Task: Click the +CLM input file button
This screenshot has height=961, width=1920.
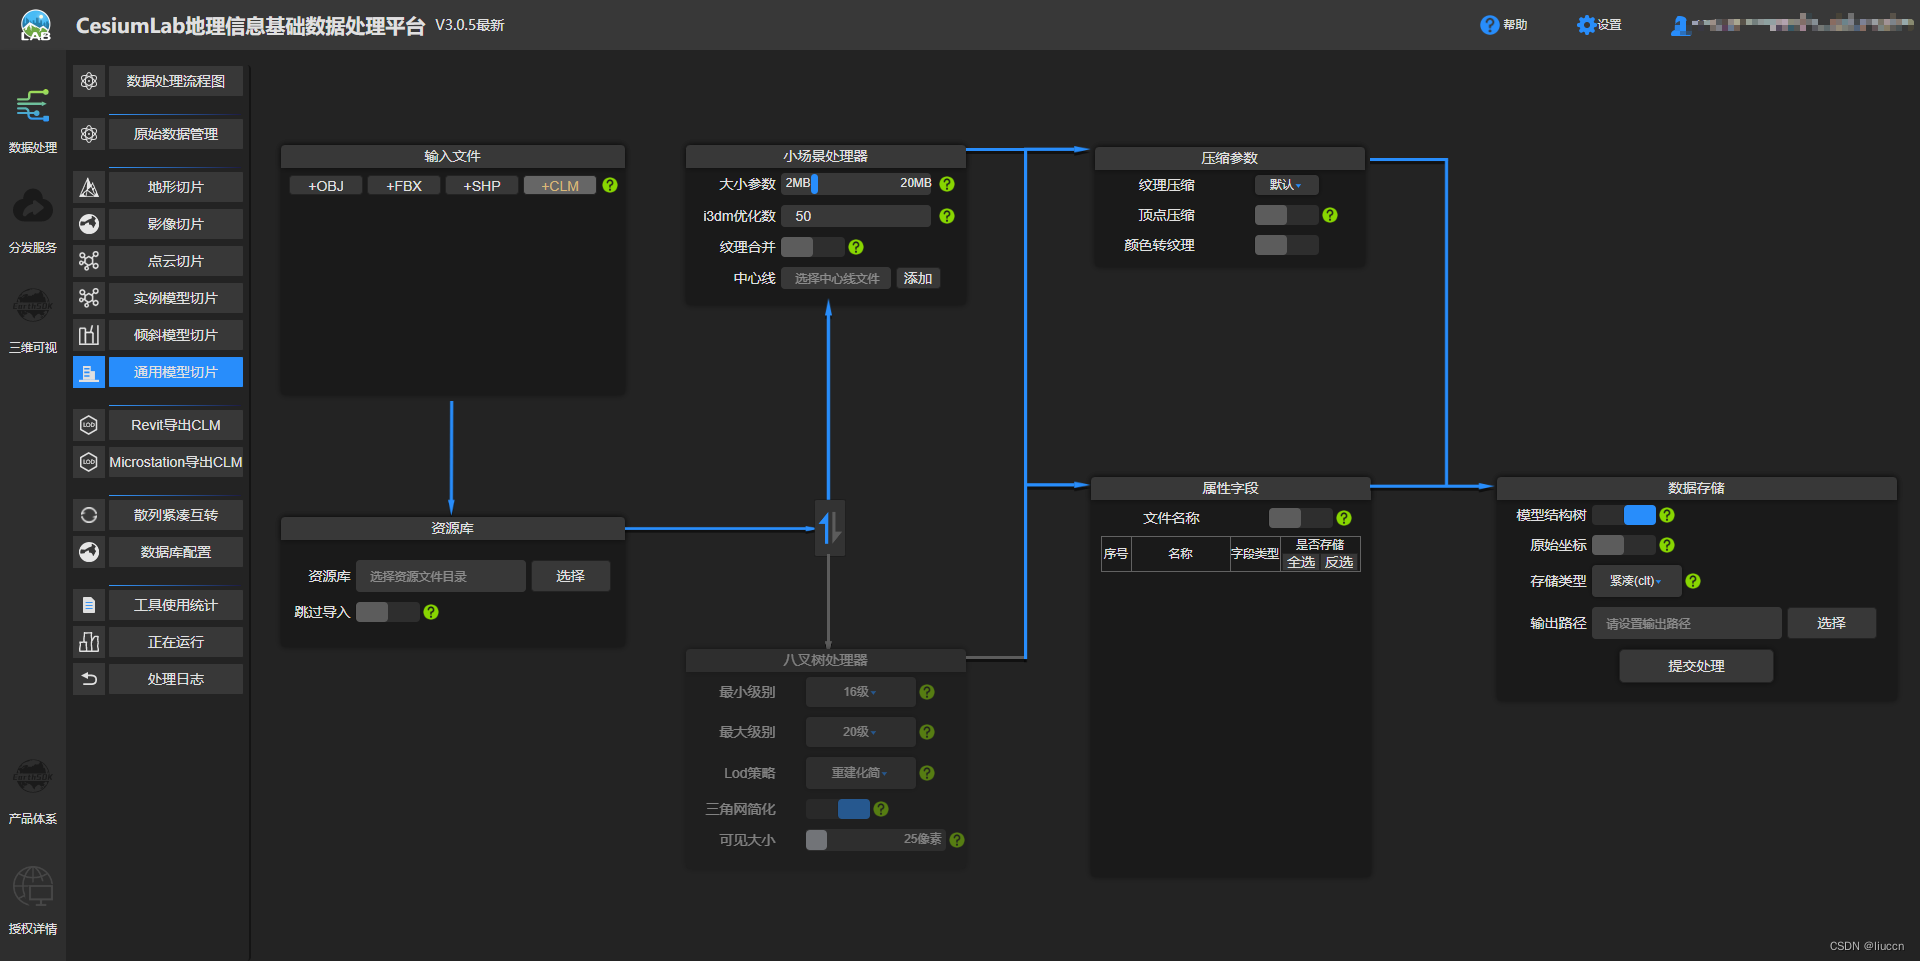Action: click(x=560, y=186)
